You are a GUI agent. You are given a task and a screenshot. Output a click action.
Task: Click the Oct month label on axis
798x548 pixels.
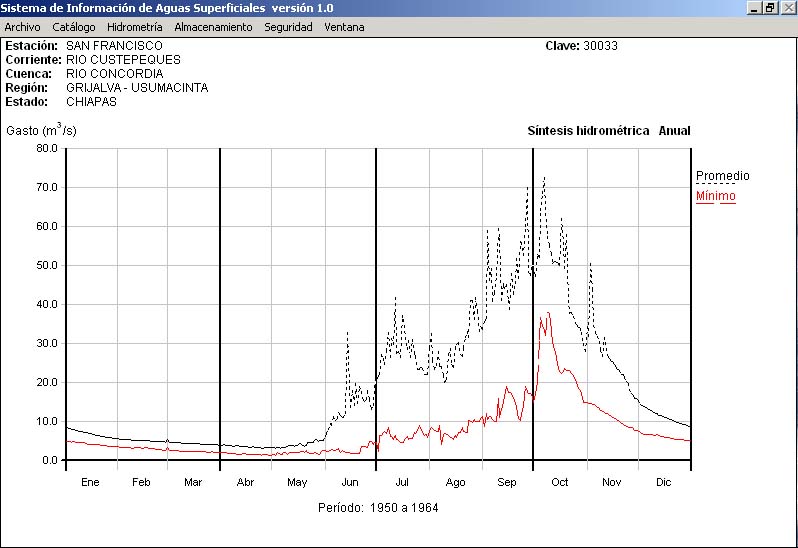[x=559, y=482]
